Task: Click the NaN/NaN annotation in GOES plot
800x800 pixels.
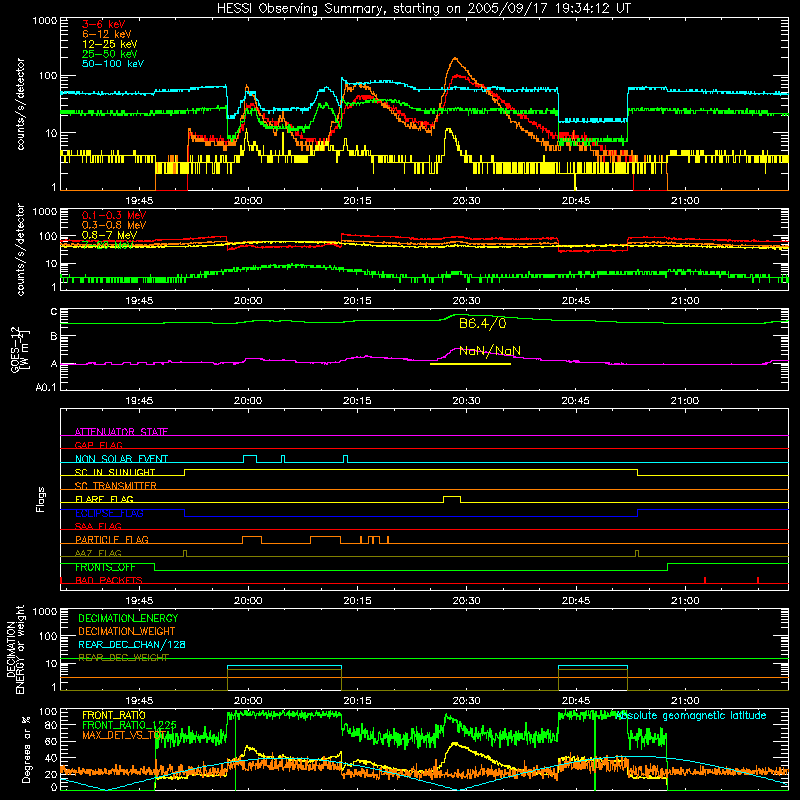Action: (x=490, y=351)
